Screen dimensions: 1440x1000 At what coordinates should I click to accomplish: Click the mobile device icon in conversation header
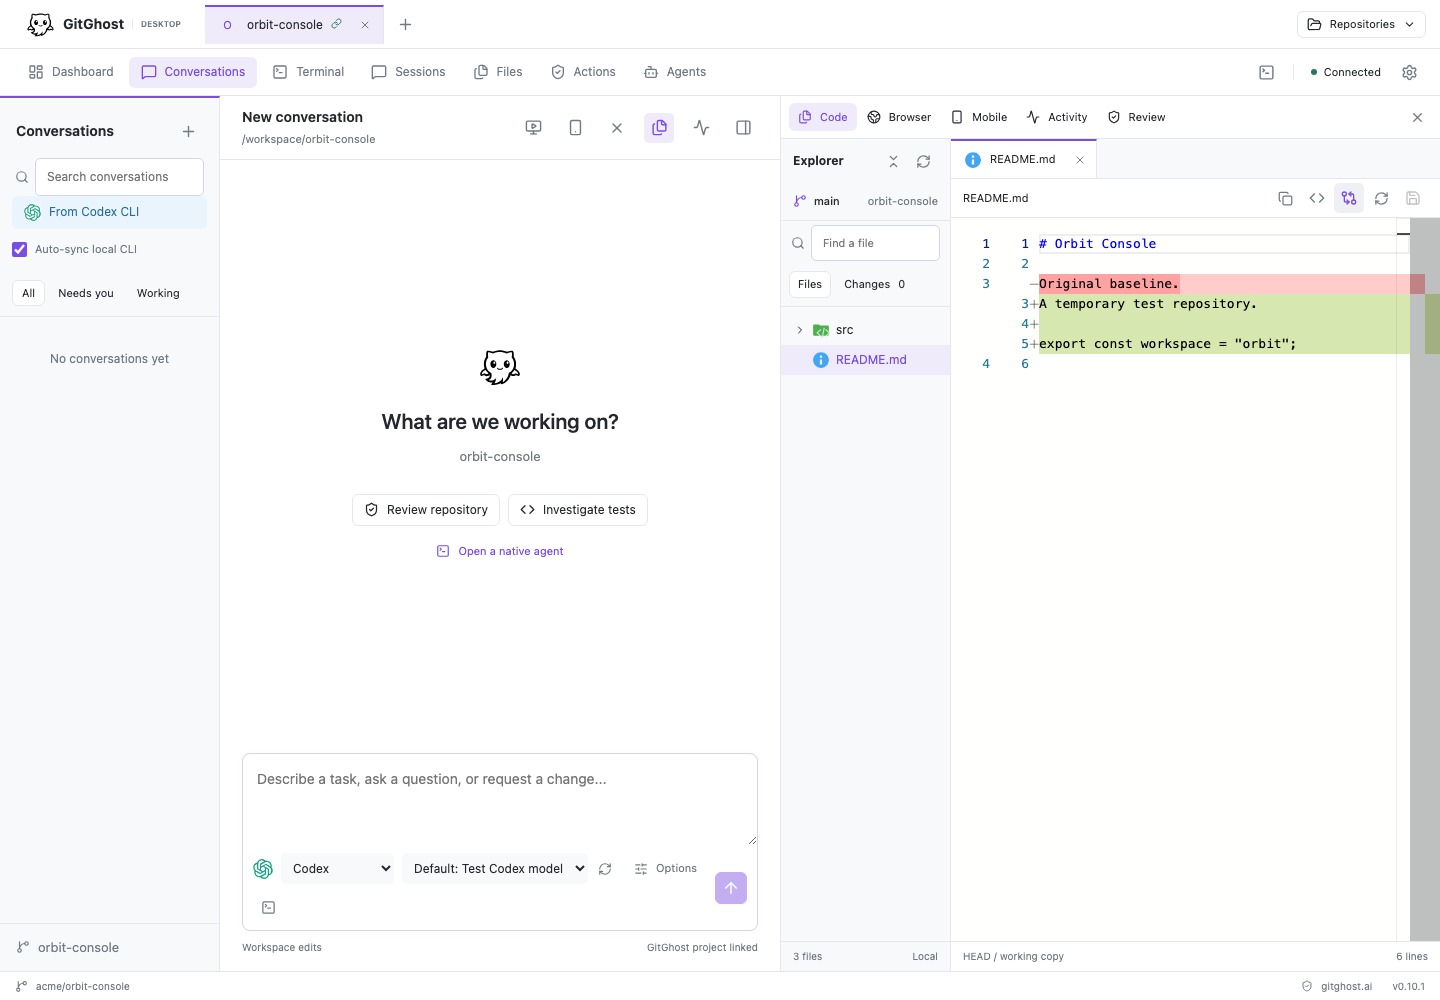click(x=575, y=127)
